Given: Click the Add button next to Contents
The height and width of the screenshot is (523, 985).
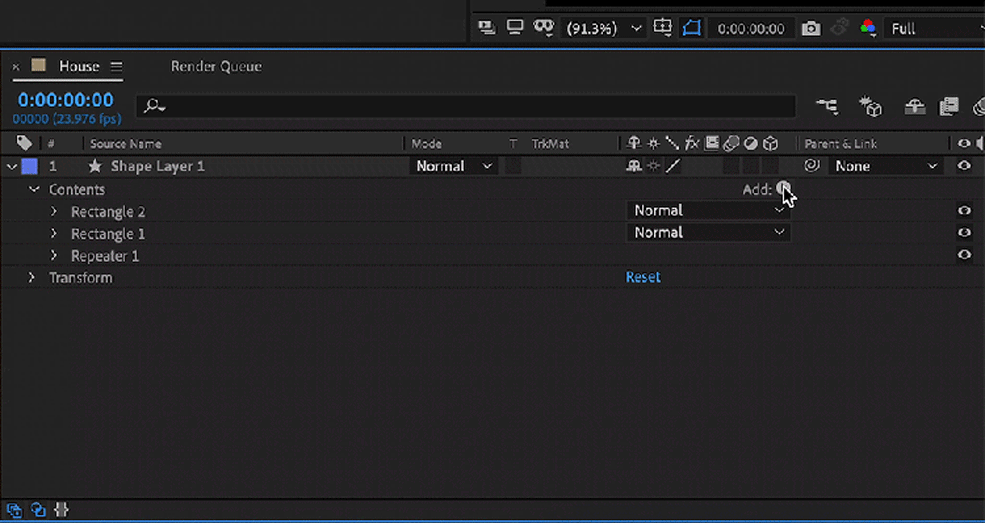Looking at the screenshot, I should point(783,188).
